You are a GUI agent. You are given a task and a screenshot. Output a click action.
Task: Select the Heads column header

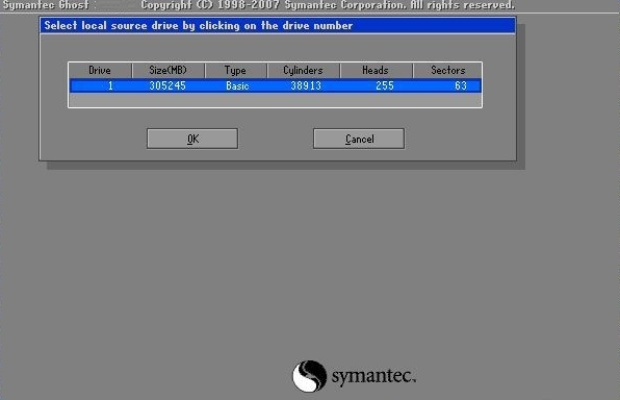pyautogui.click(x=375, y=71)
